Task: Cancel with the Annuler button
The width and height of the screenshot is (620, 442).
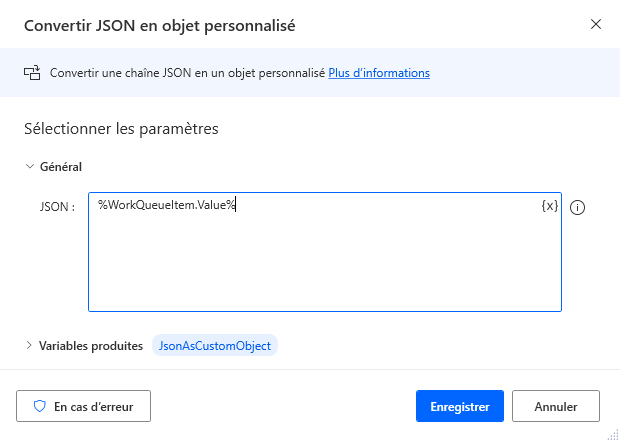Action: 556,407
